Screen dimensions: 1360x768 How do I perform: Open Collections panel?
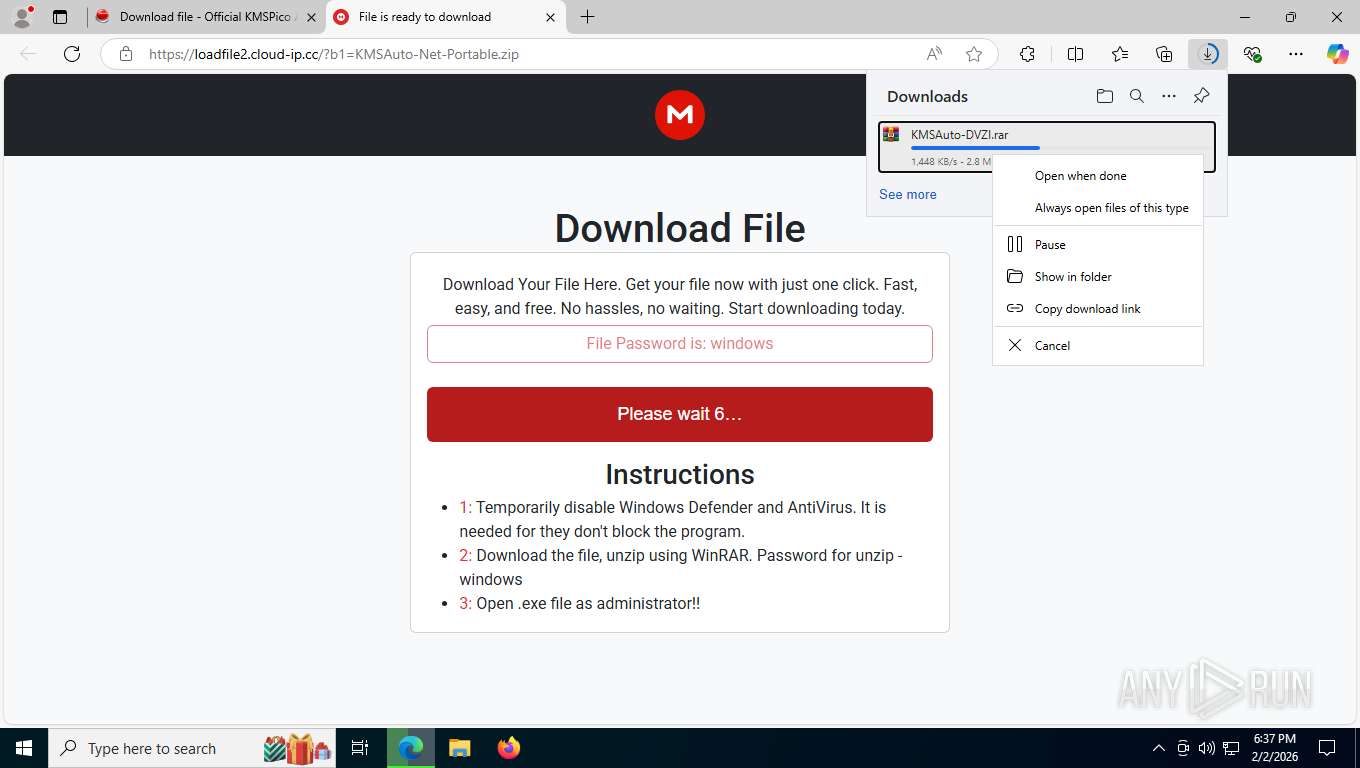1164,54
